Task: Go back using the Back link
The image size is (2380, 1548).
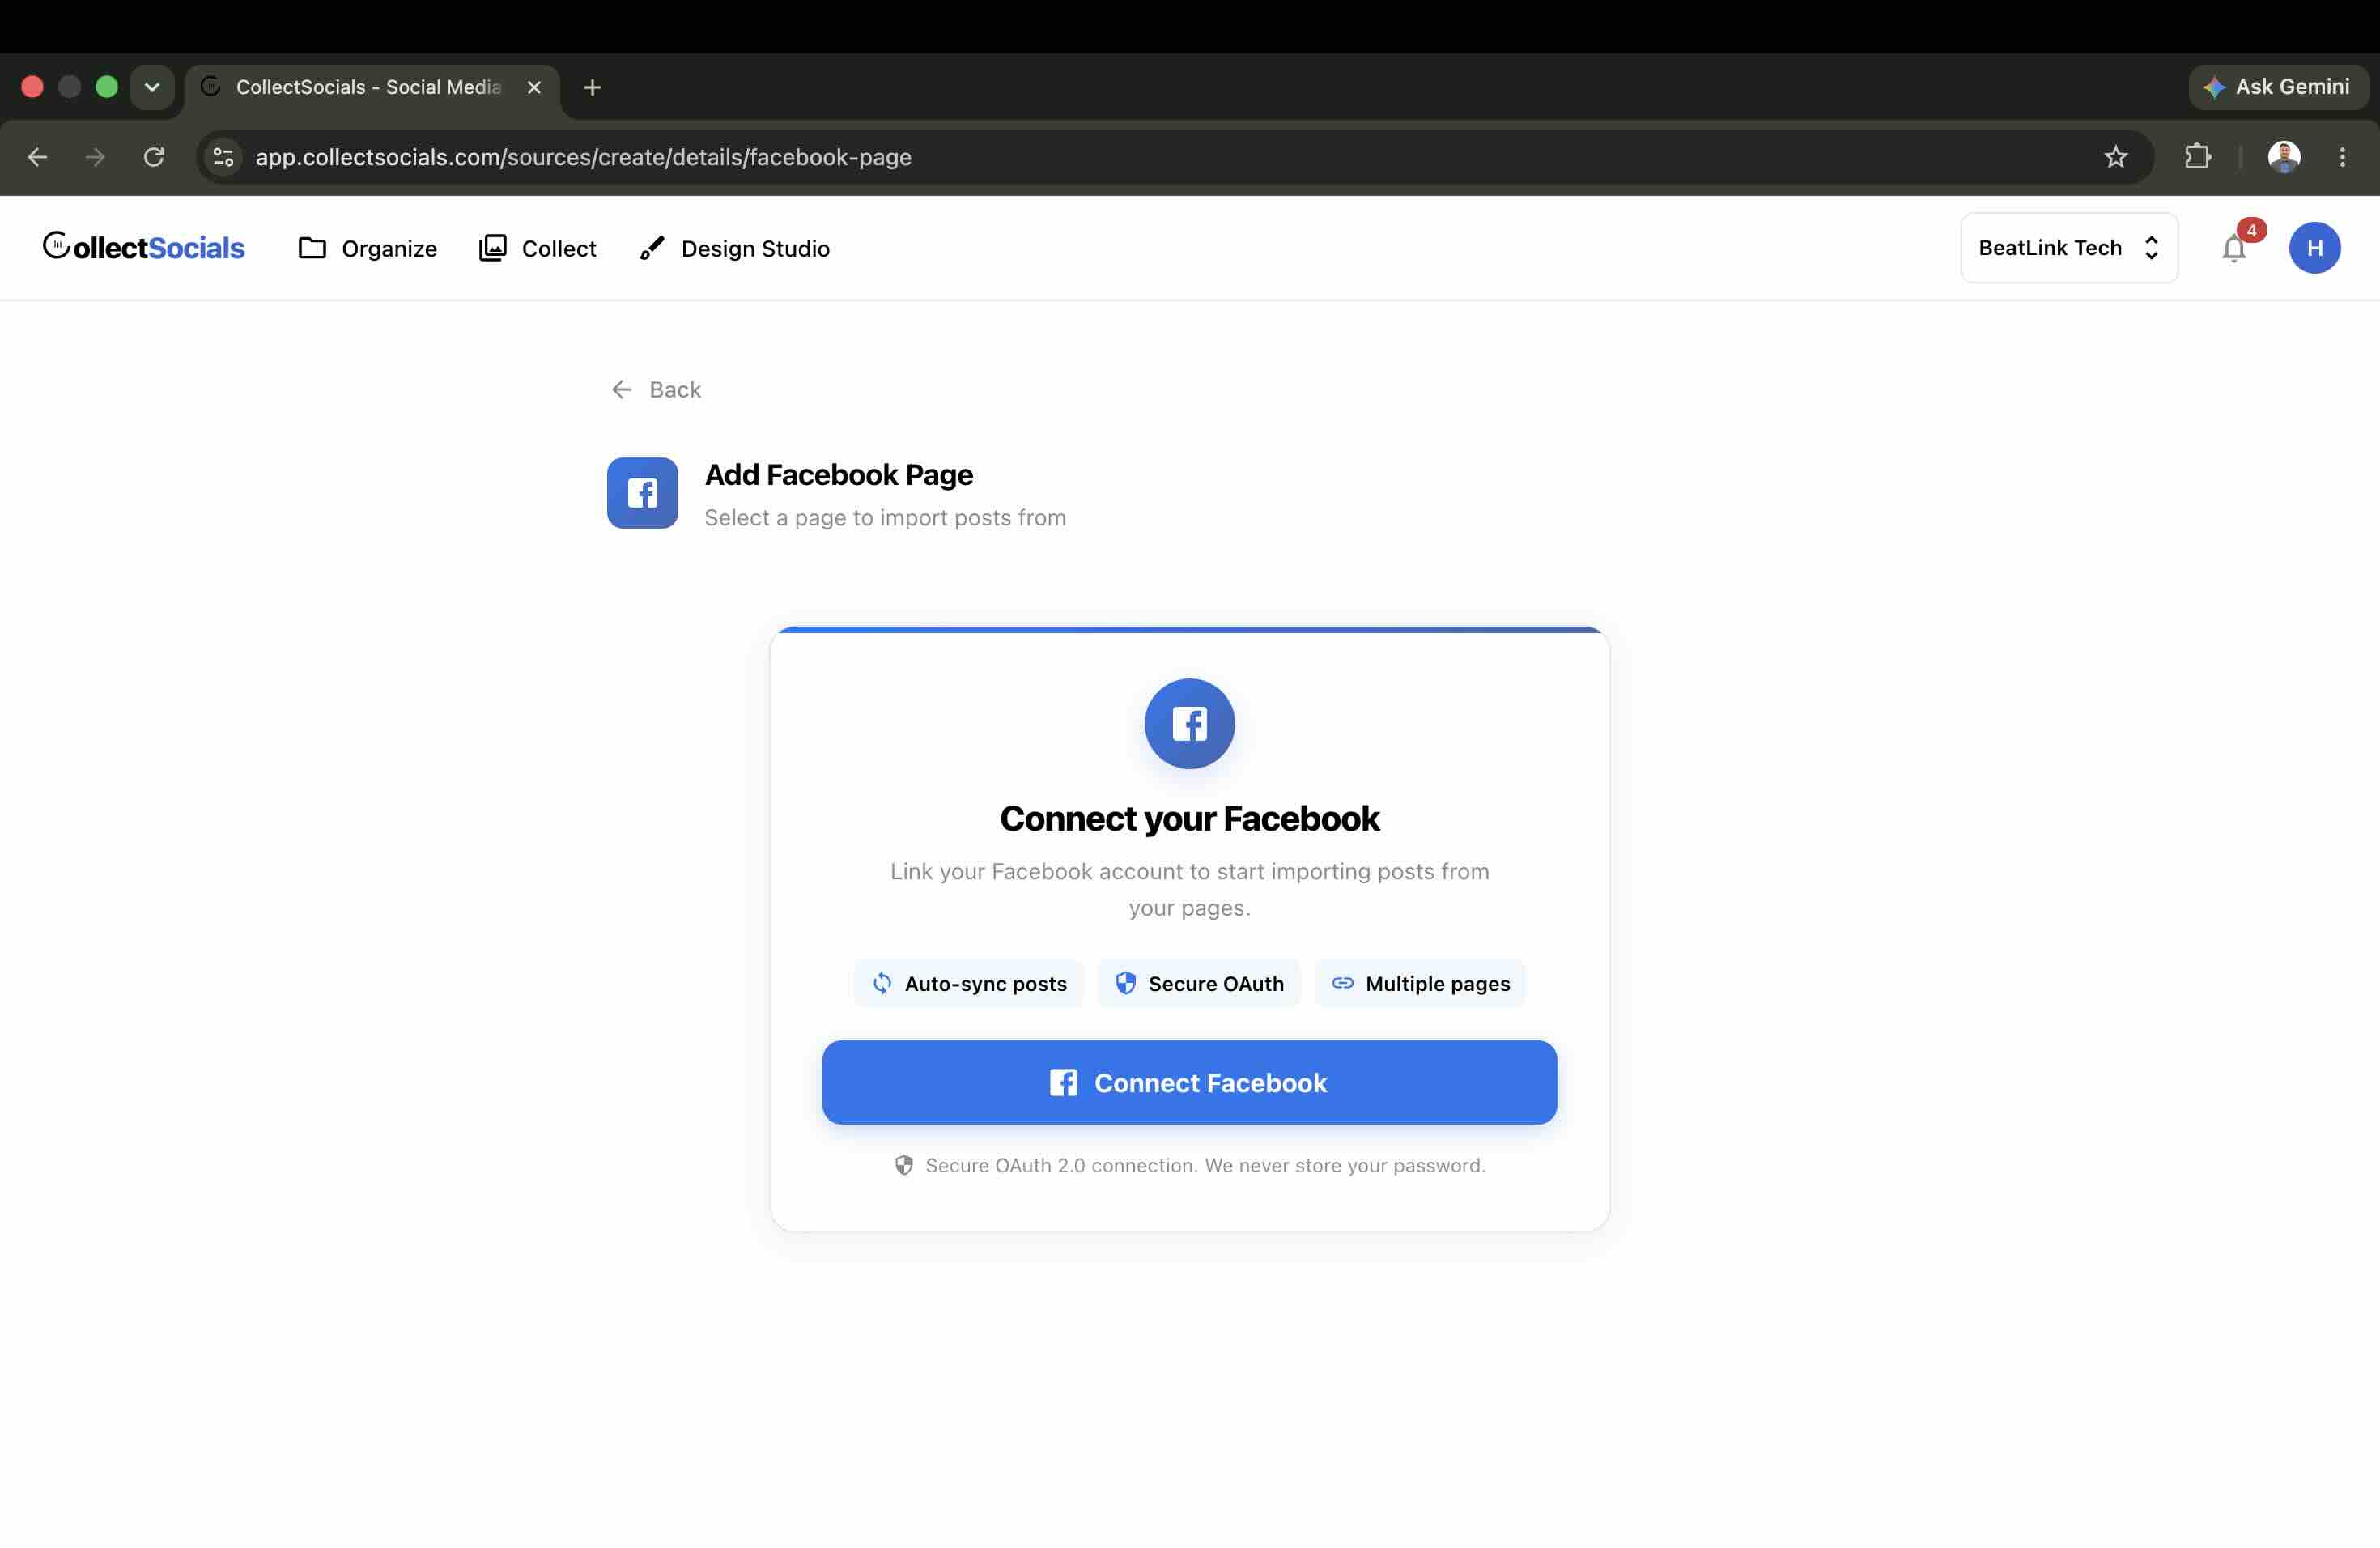Action: point(656,390)
